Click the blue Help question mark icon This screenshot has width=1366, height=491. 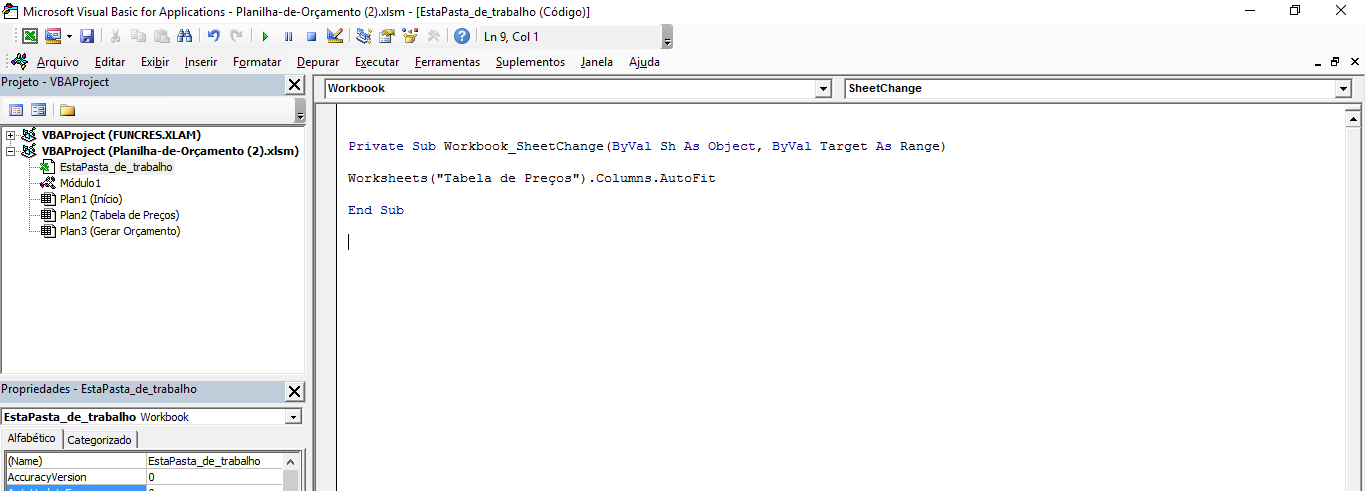(x=461, y=36)
